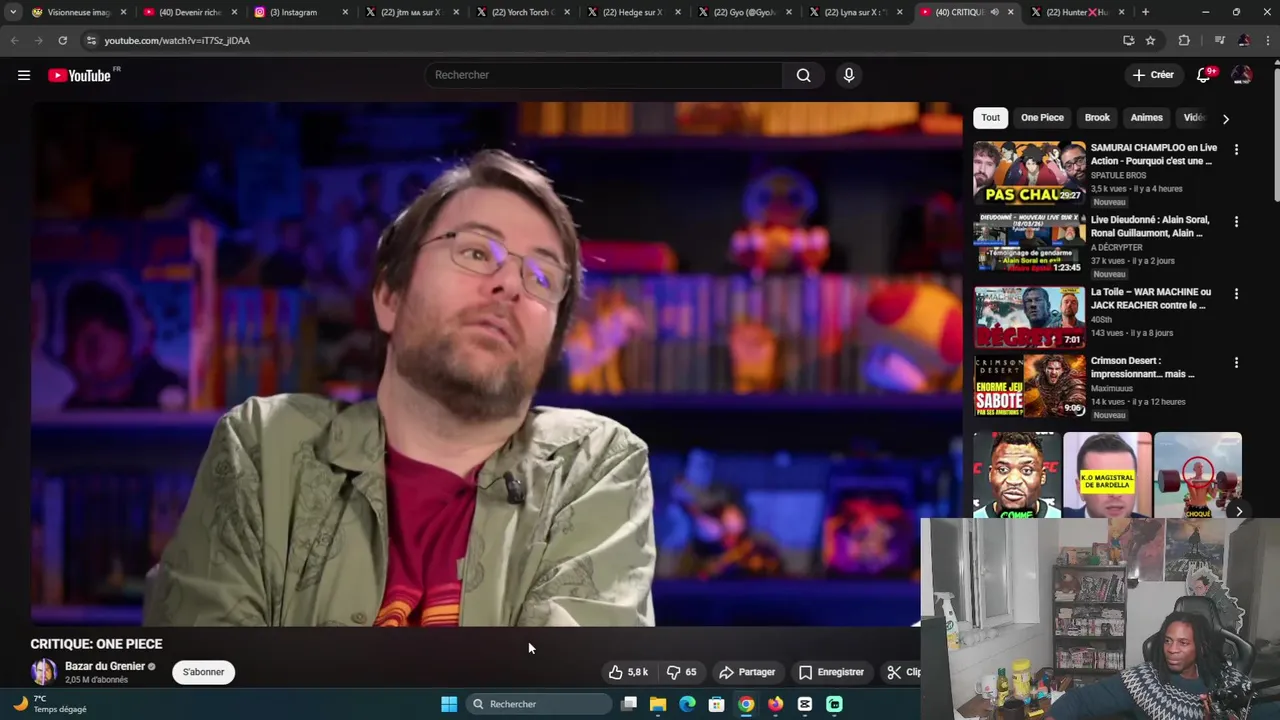Open the La Toile WAR MACHINE title
This screenshot has width=1280, height=720.
point(1151,298)
